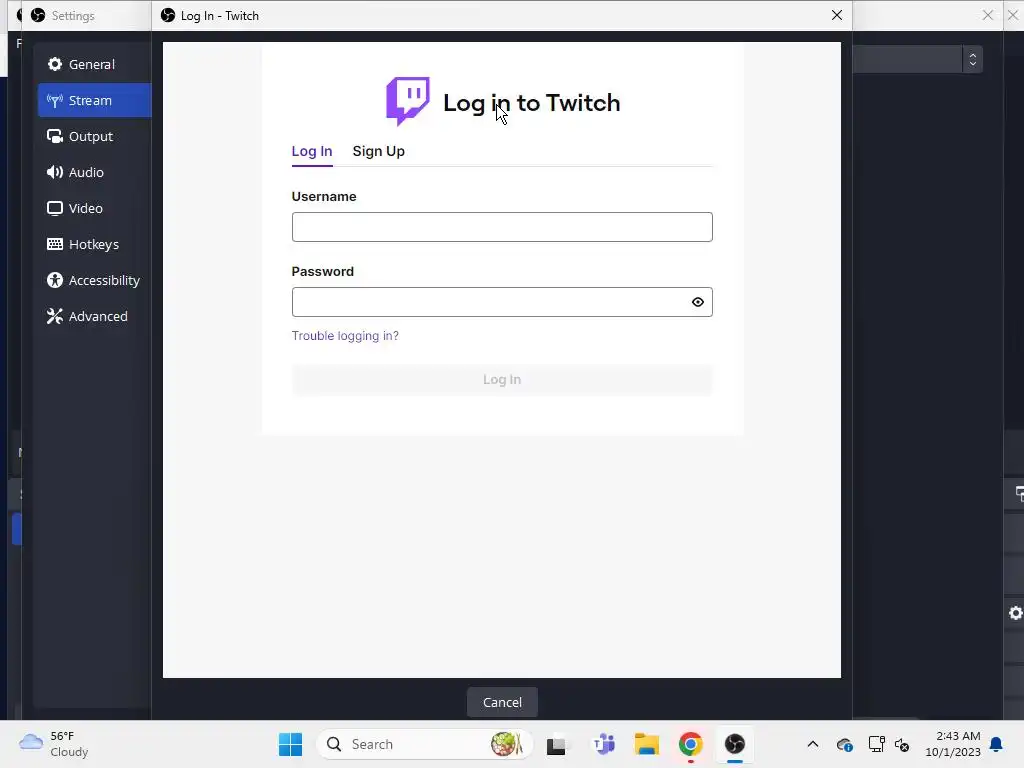The height and width of the screenshot is (768, 1024).
Task: Open Accessibility settings category
Action: click(94, 280)
